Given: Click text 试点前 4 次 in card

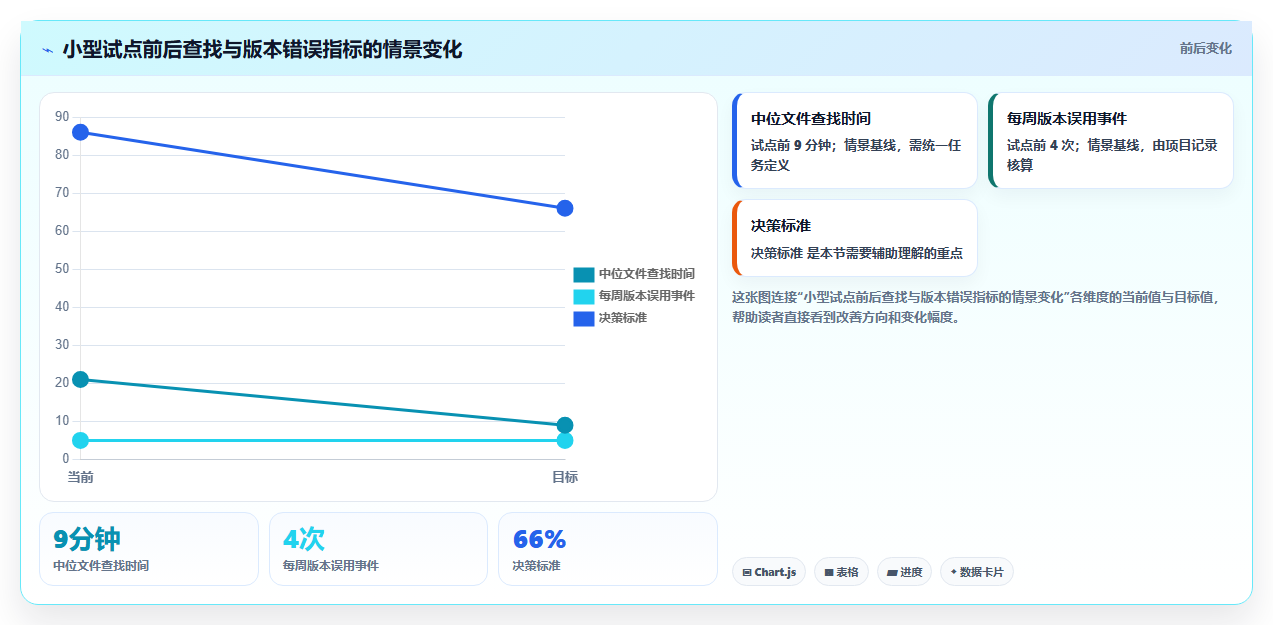Looking at the screenshot, I should click(x=1043, y=145).
